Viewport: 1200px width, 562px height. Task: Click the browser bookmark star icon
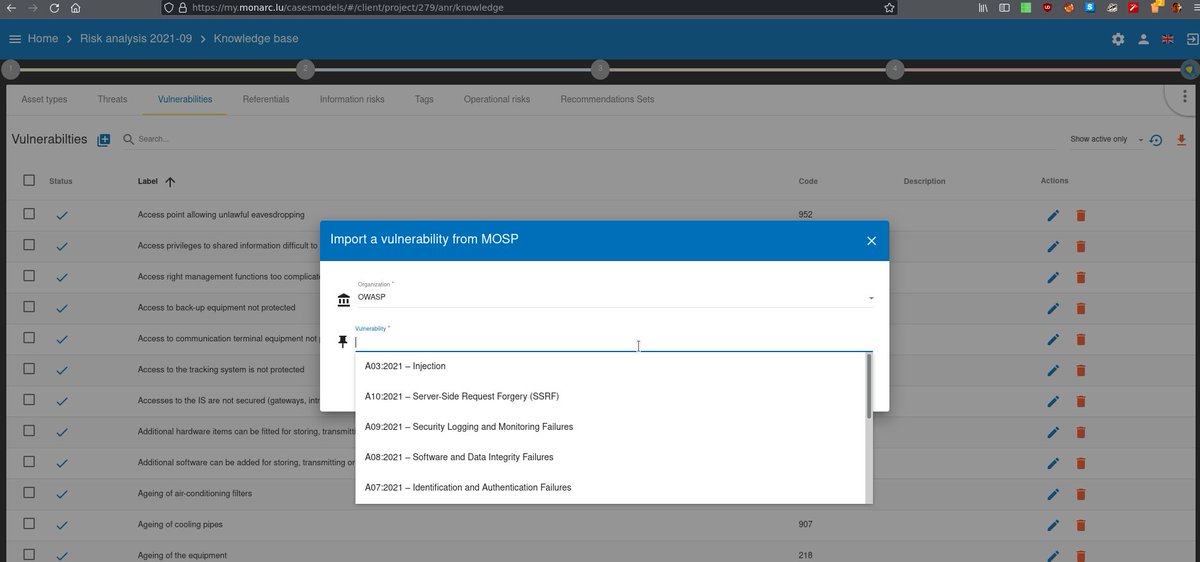[889, 7]
